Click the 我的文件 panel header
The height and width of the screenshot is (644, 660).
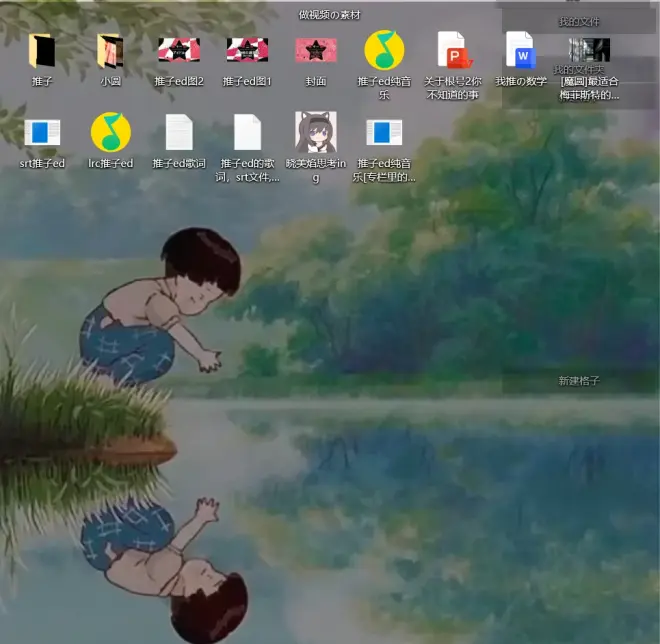[x=579, y=21]
